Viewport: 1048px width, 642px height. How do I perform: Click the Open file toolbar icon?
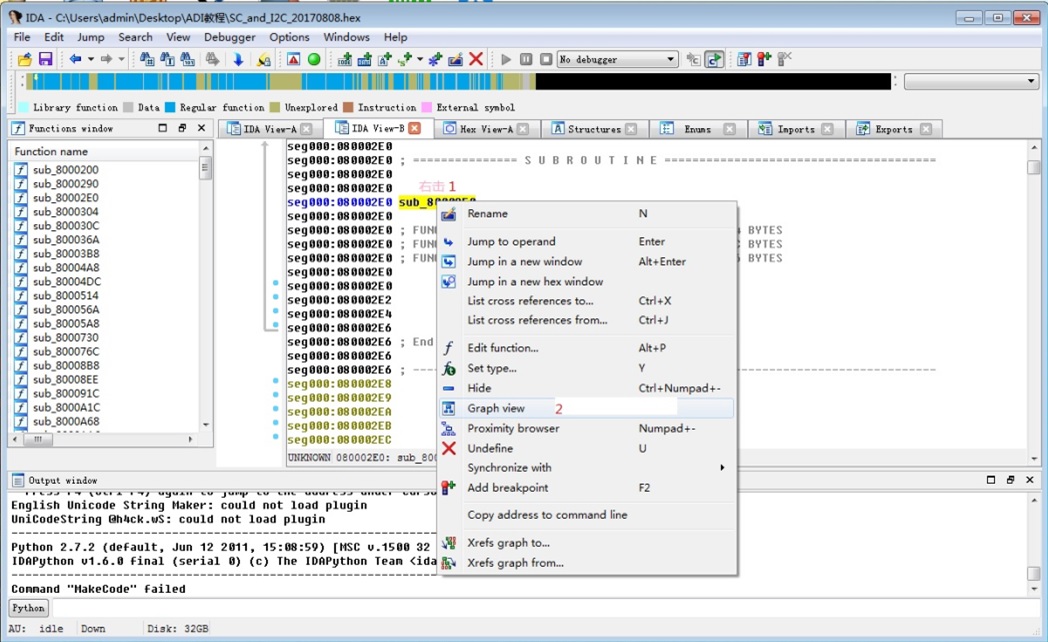click(25, 59)
